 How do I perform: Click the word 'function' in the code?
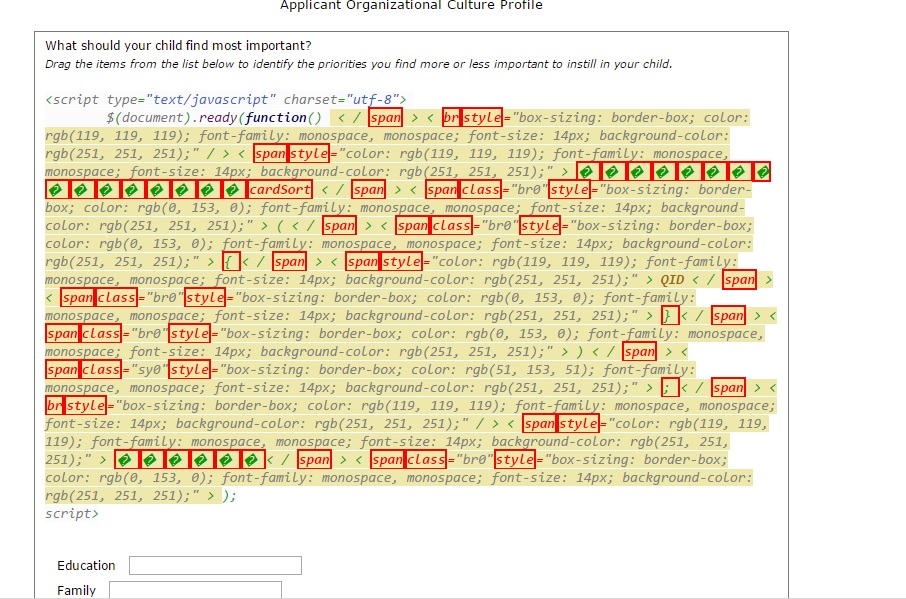point(274,118)
